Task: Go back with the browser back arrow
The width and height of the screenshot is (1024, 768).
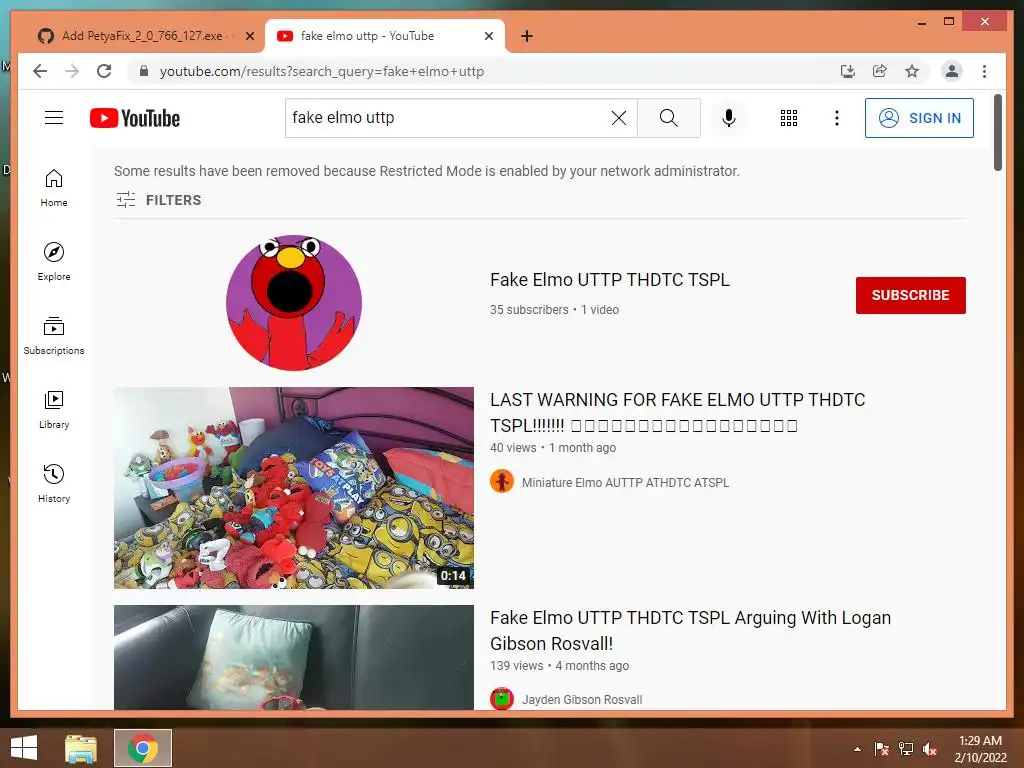Action: [x=40, y=71]
